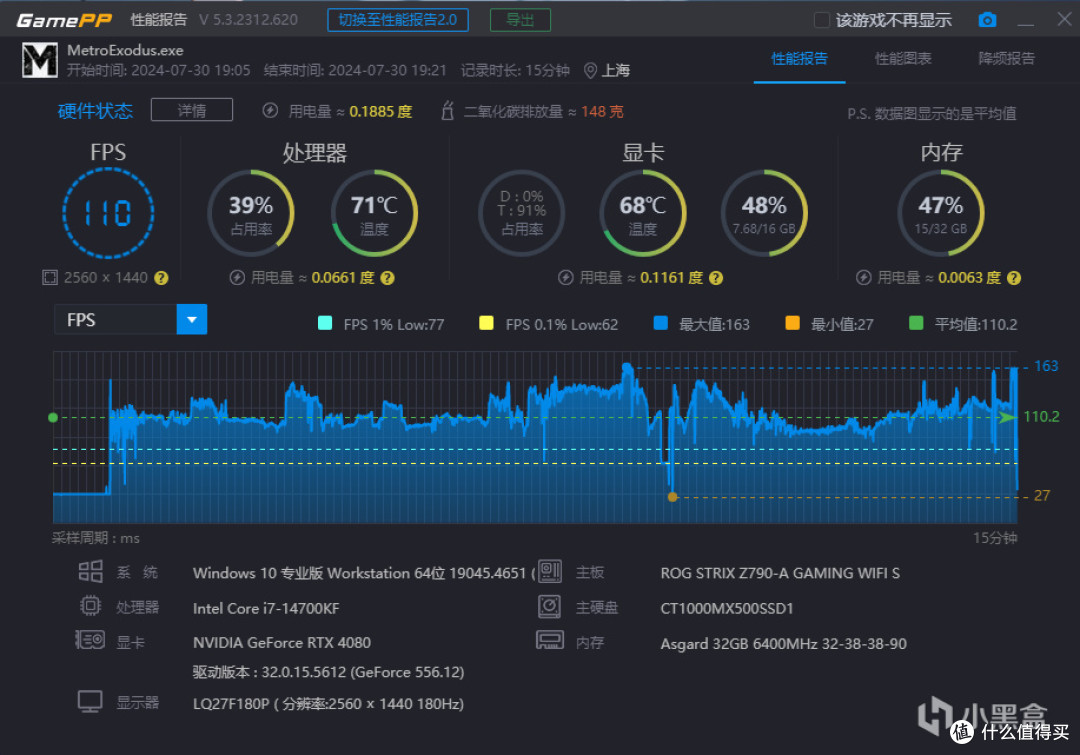The height and width of the screenshot is (755, 1080).
Task: Click the resolution icon beside 2560 x 1440
Action: click(50, 278)
